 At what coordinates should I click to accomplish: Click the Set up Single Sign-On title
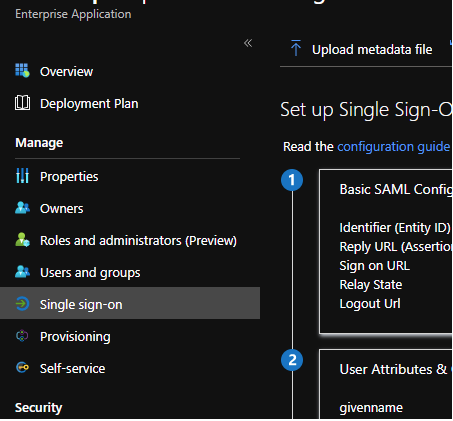pos(366,110)
